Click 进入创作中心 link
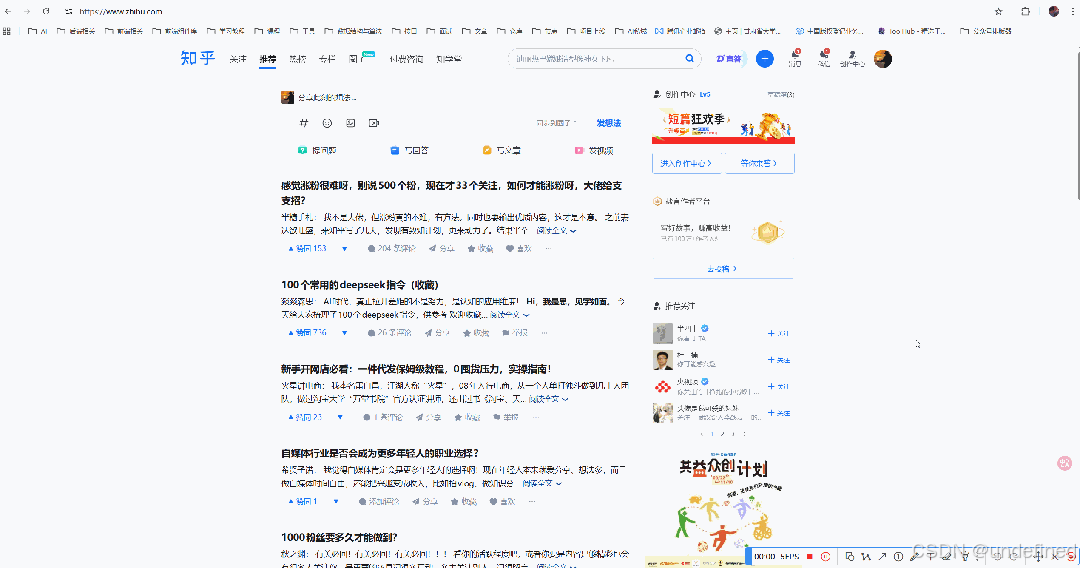The height and width of the screenshot is (568, 1080). 686,163
